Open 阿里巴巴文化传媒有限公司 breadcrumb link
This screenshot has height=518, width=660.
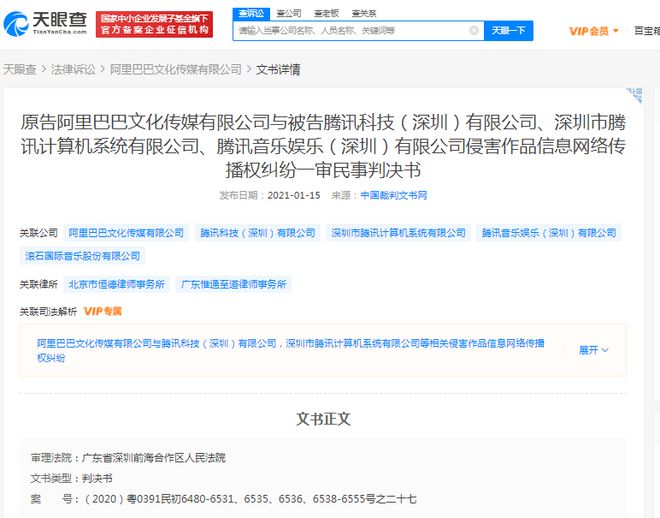point(175,70)
